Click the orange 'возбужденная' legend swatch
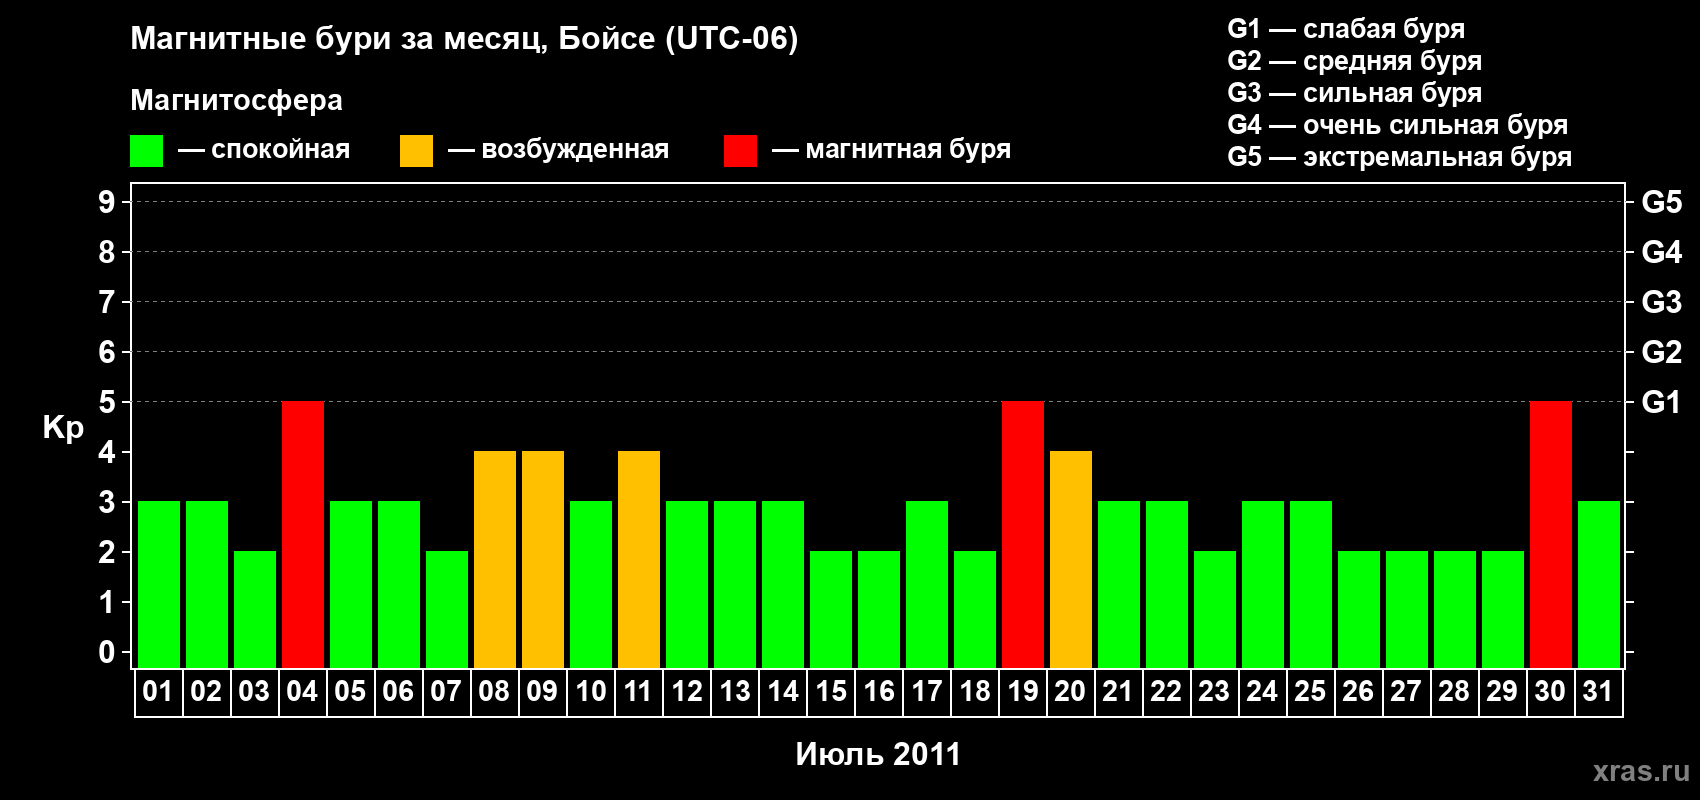 click(x=416, y=151)
